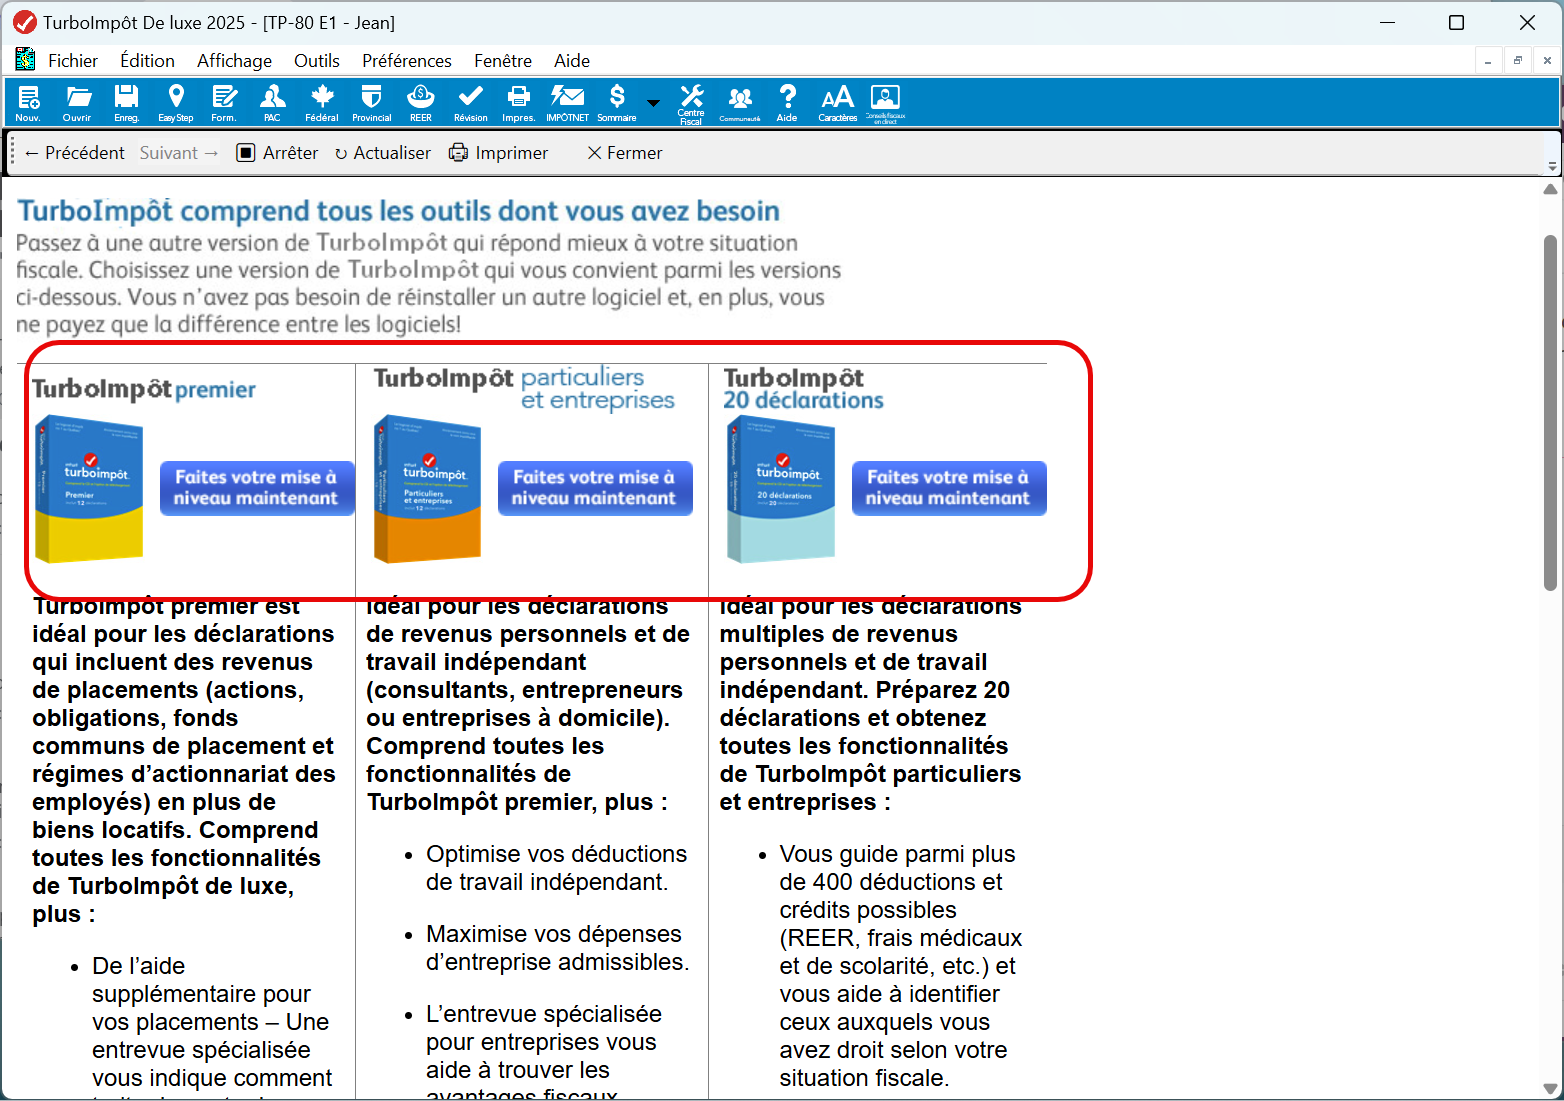The image size is (1564, 1101).
Task: Click the scrollbar up arrow
Action: coord(1550,189)
